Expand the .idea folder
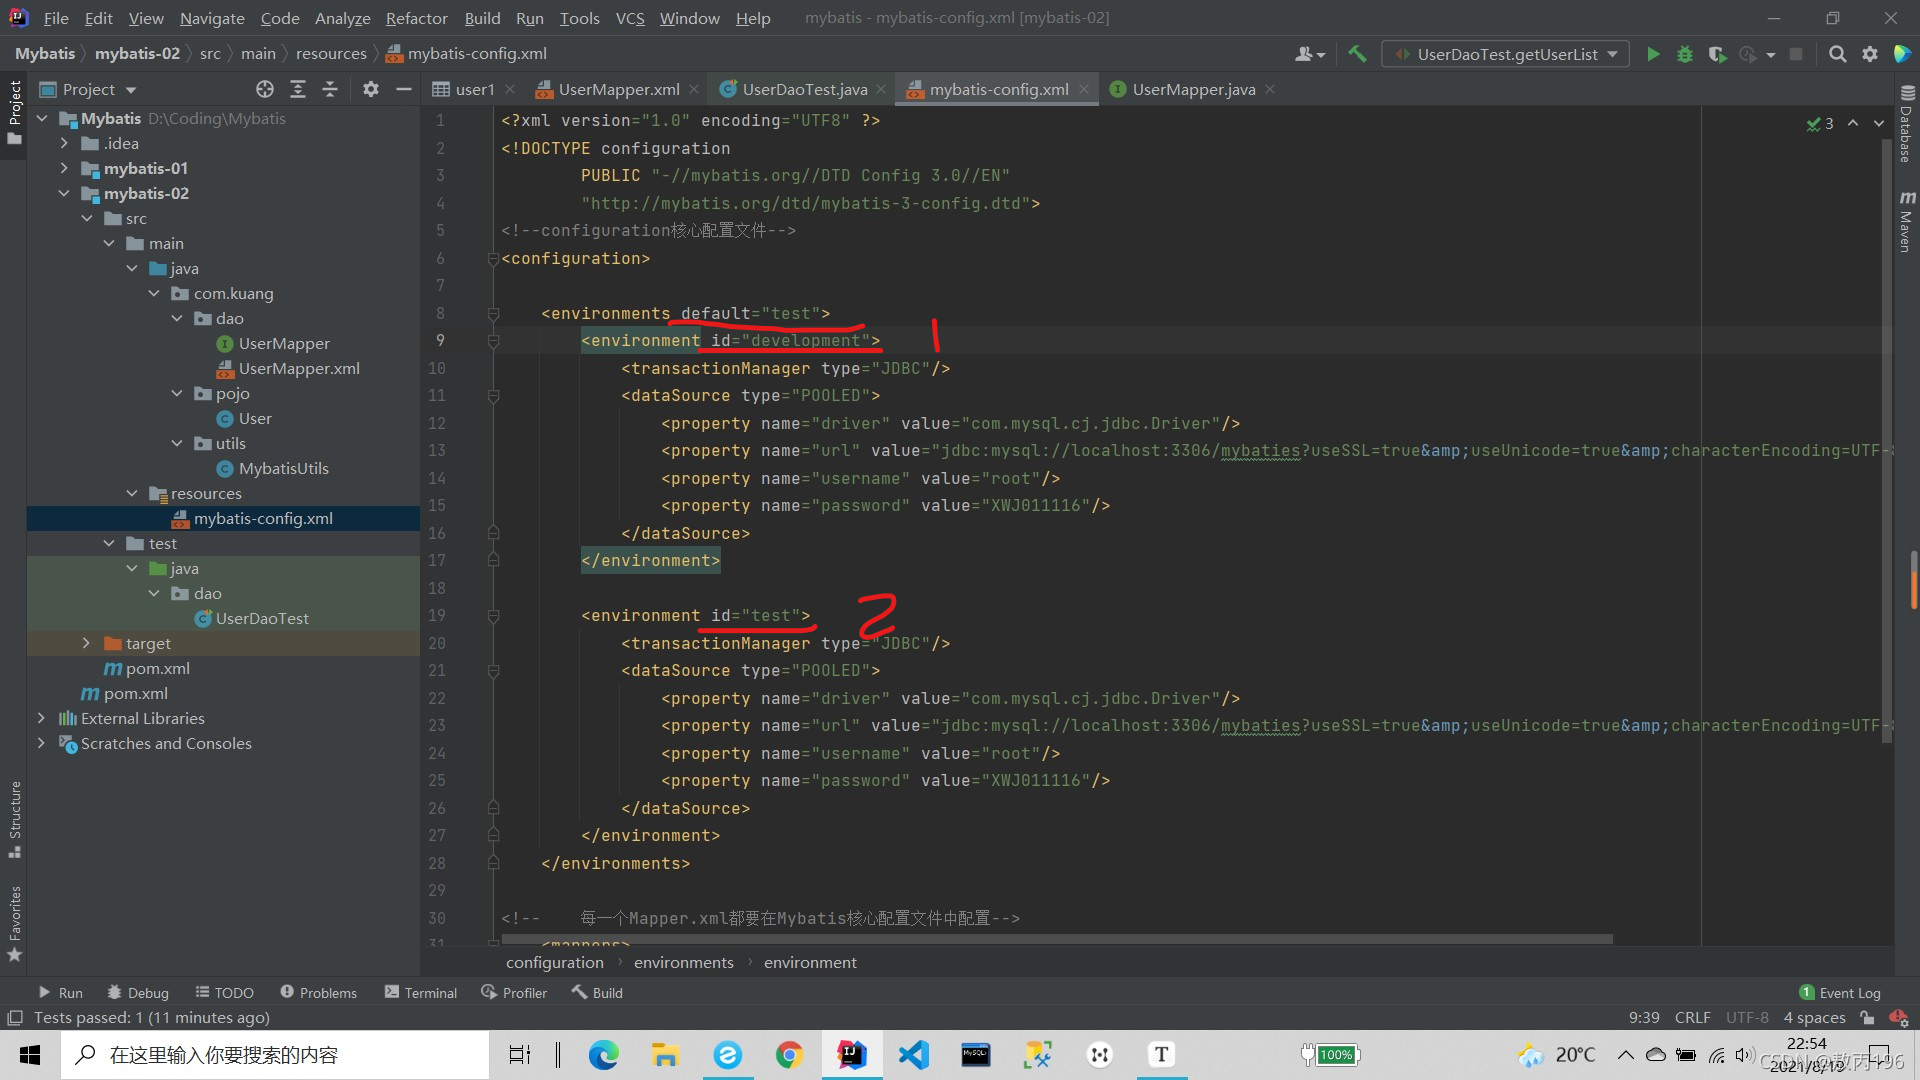Screen dimensions: 1920x1080 [64, 143]
